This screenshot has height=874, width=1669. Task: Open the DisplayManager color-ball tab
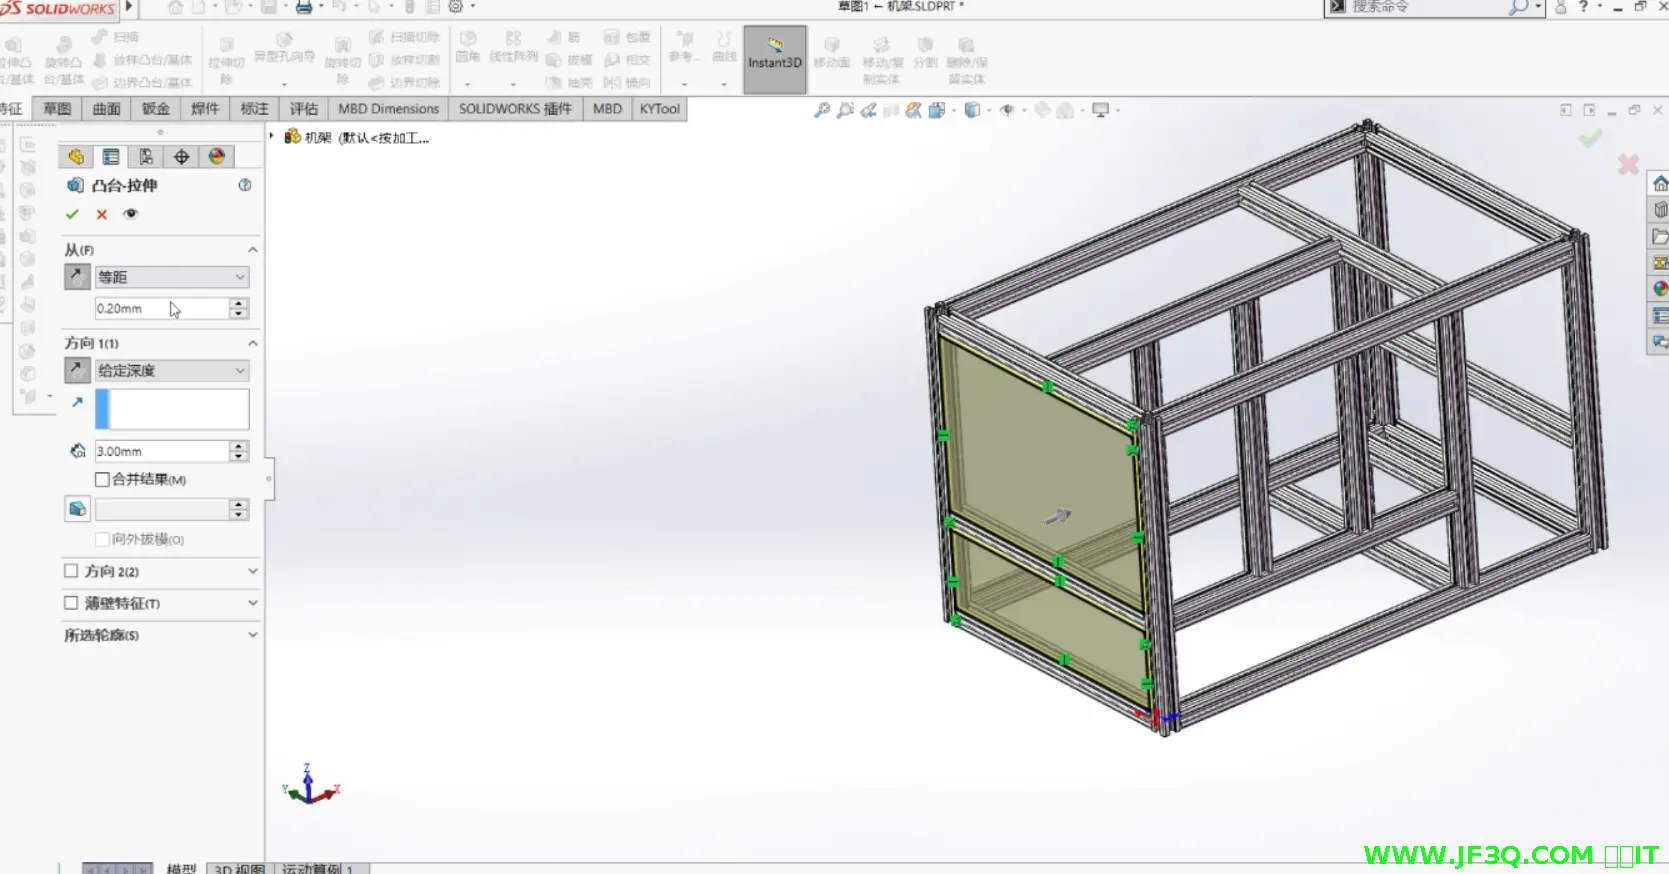point(216,157)
